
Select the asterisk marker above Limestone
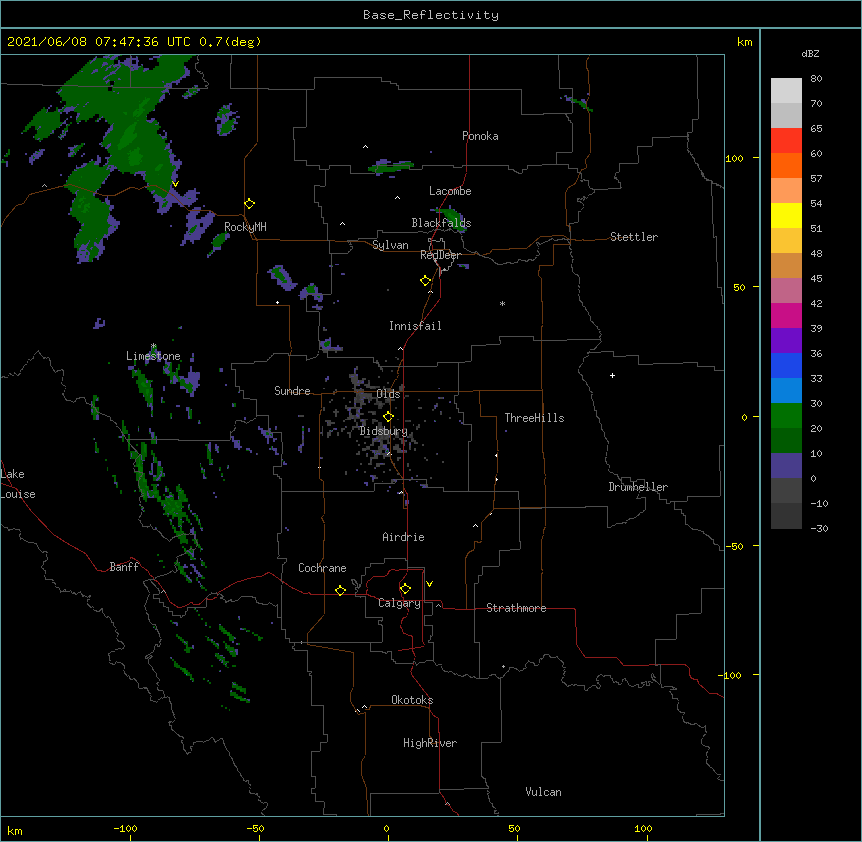(x=153, y=346)
